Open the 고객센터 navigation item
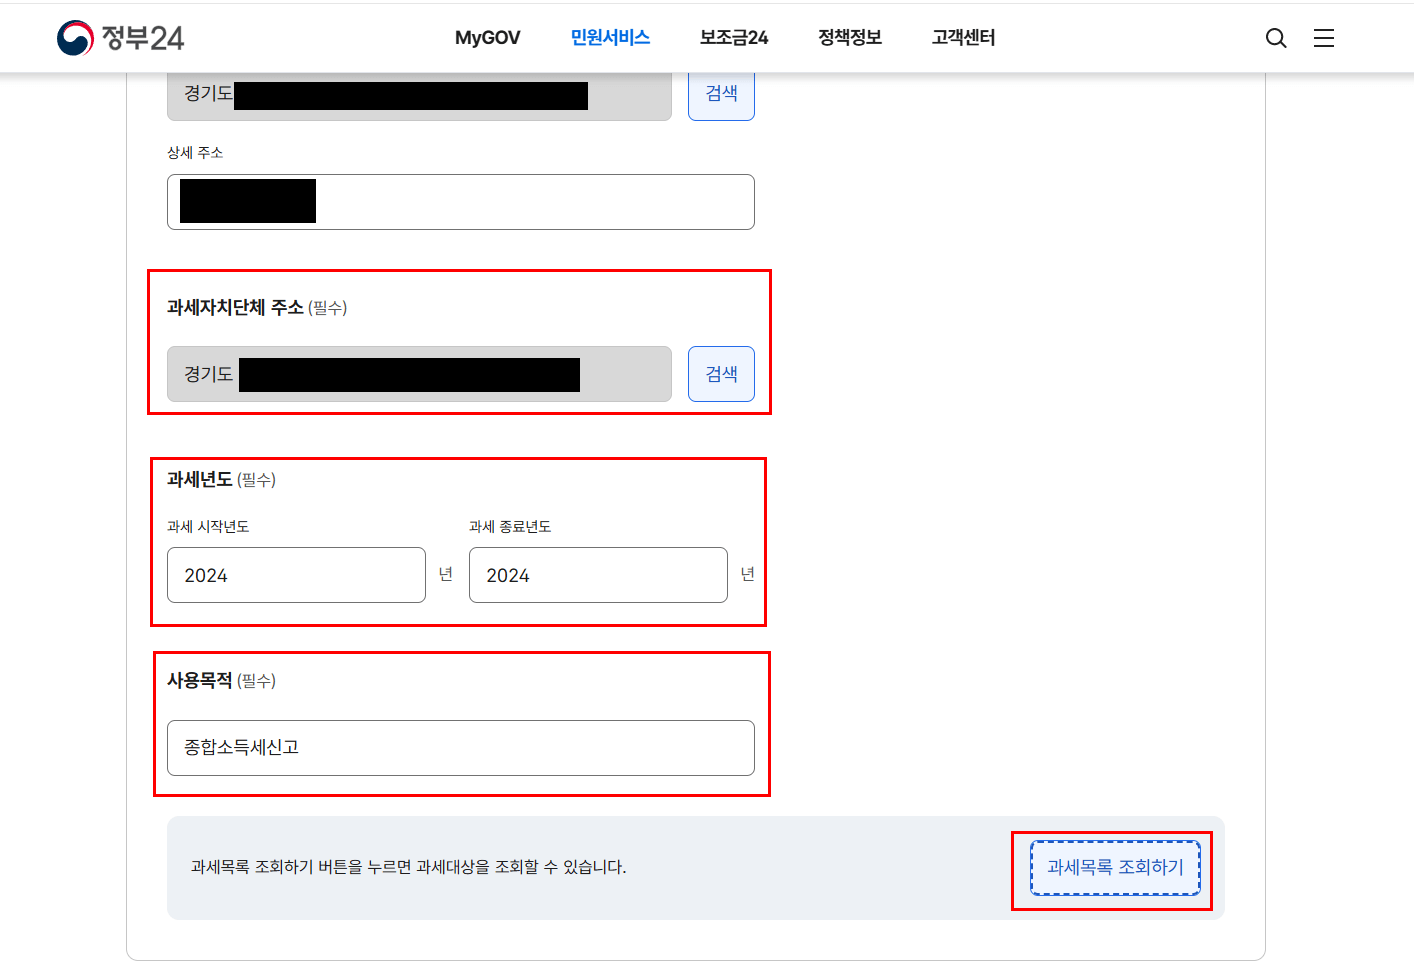 (963, 37)
